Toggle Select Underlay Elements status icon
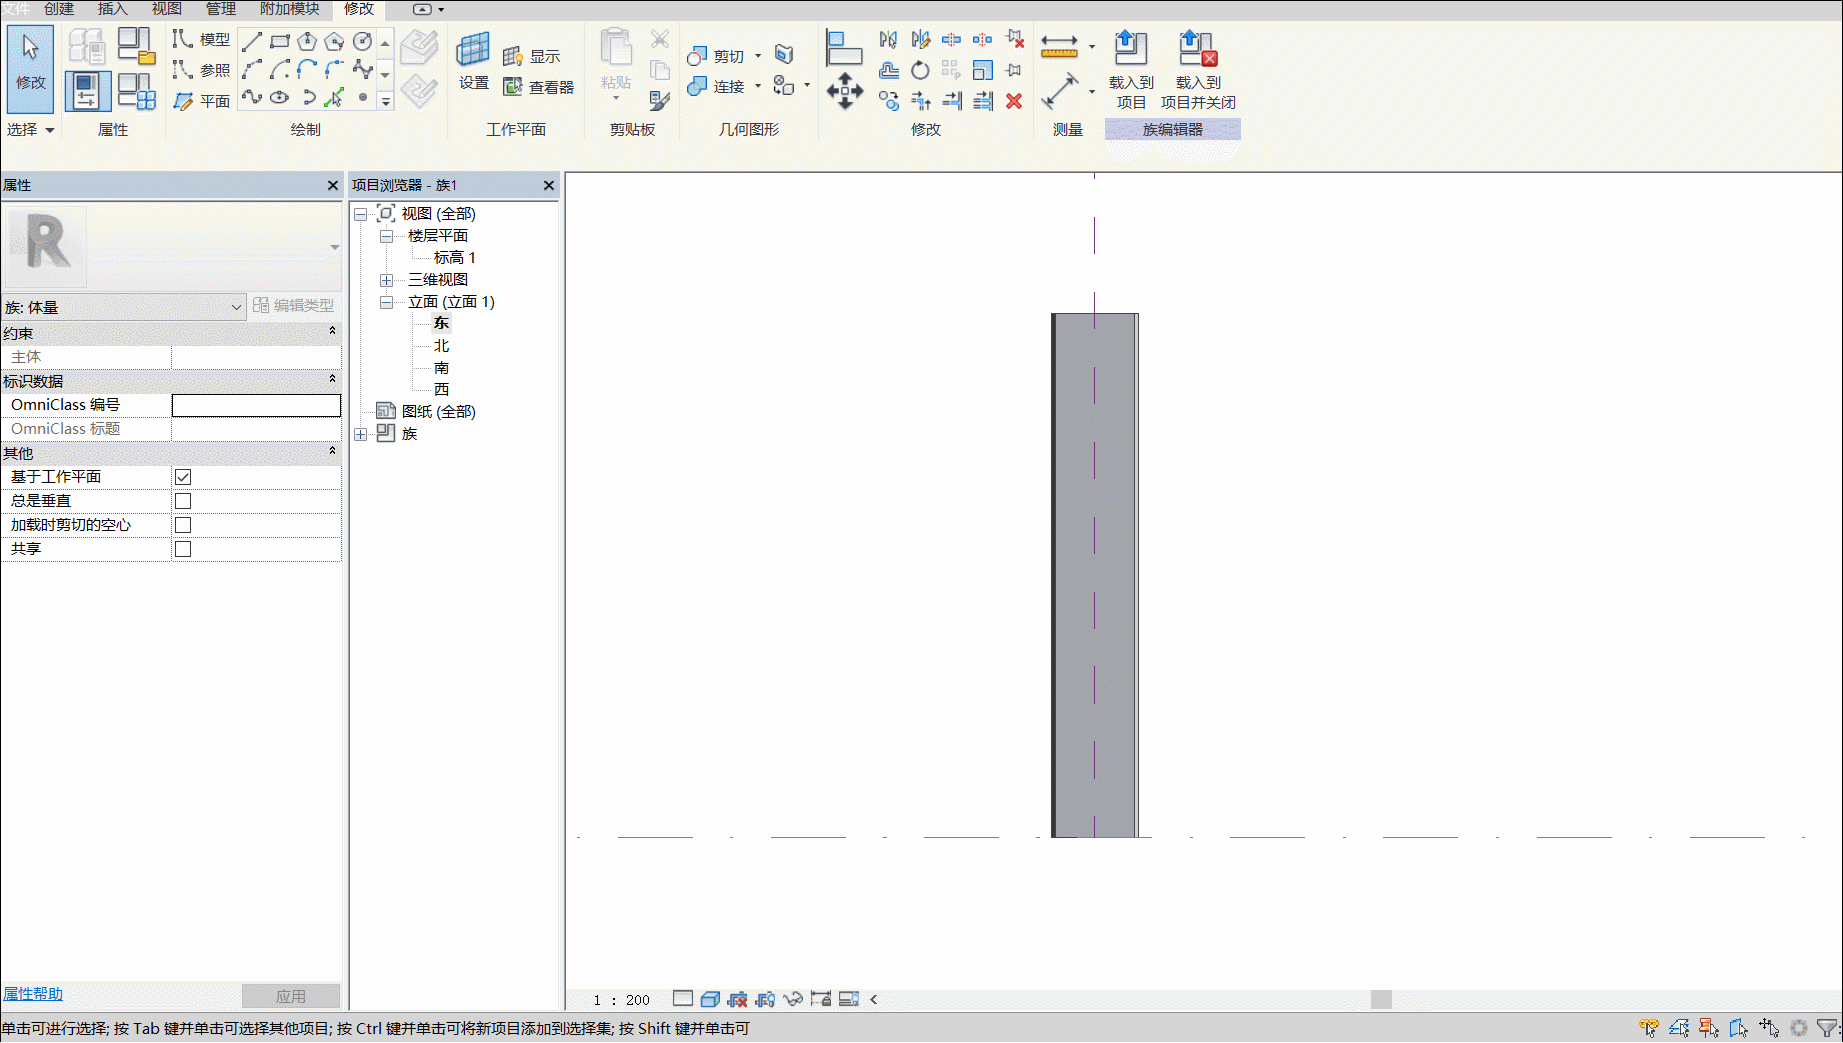The image size is (1843, 1043). 1679,1028
